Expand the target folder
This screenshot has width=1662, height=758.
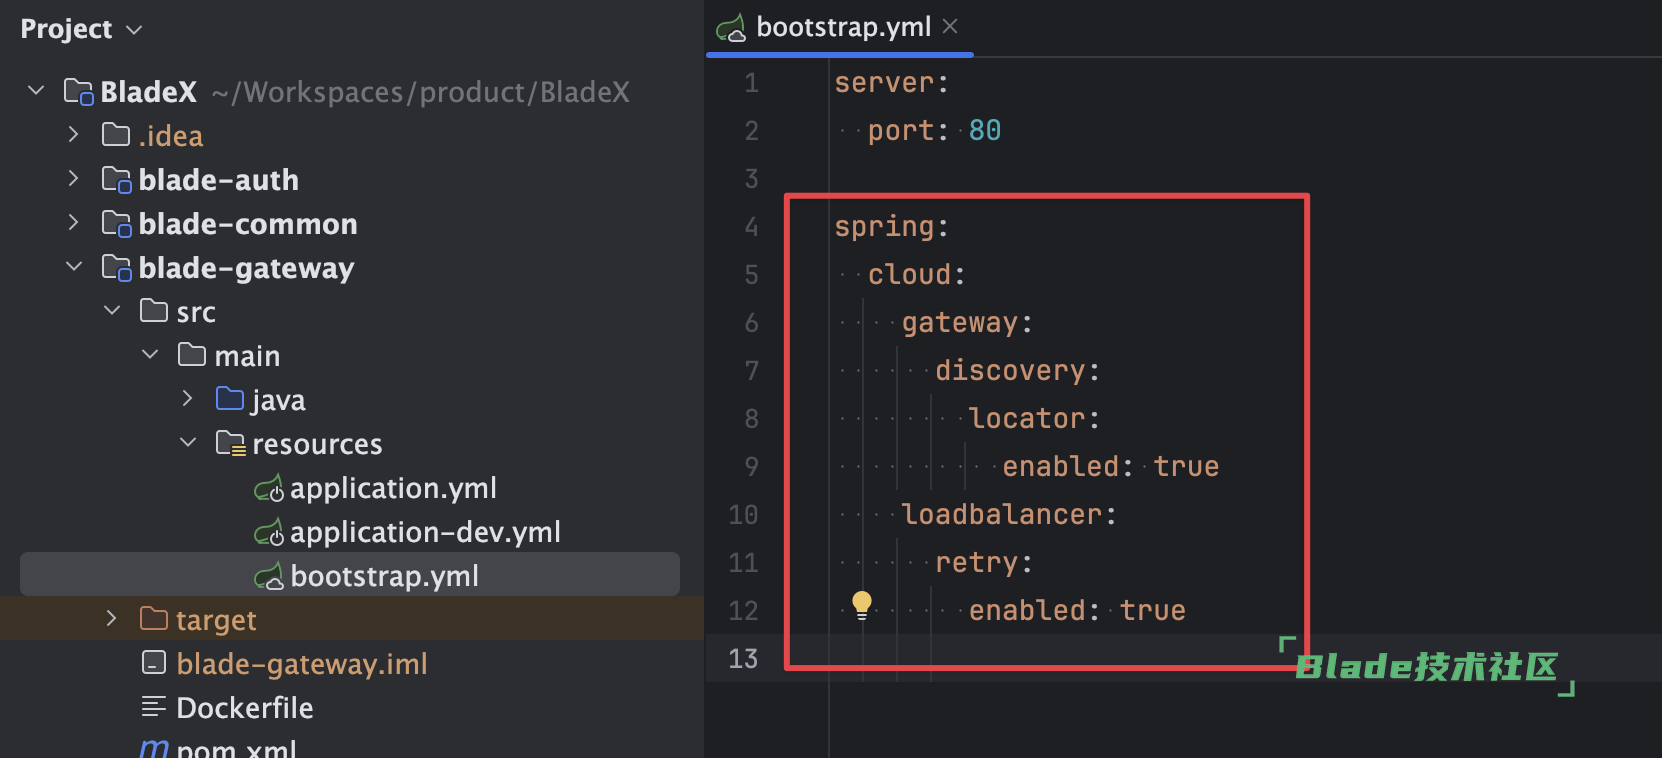[x=111, y=619]
